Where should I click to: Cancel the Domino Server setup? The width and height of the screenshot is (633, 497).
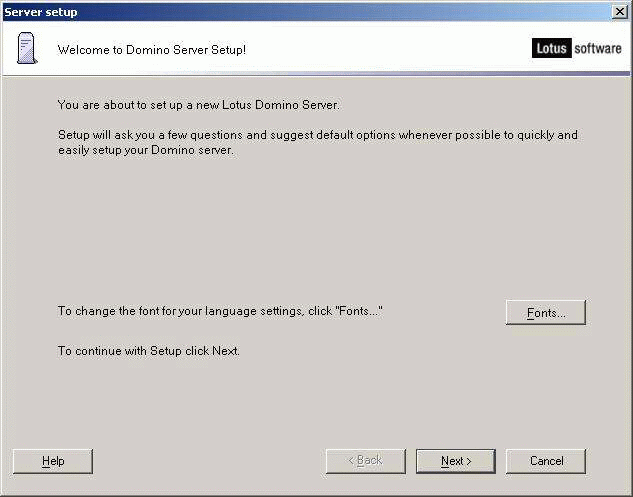pyautogui.click(x=546, y=461)
